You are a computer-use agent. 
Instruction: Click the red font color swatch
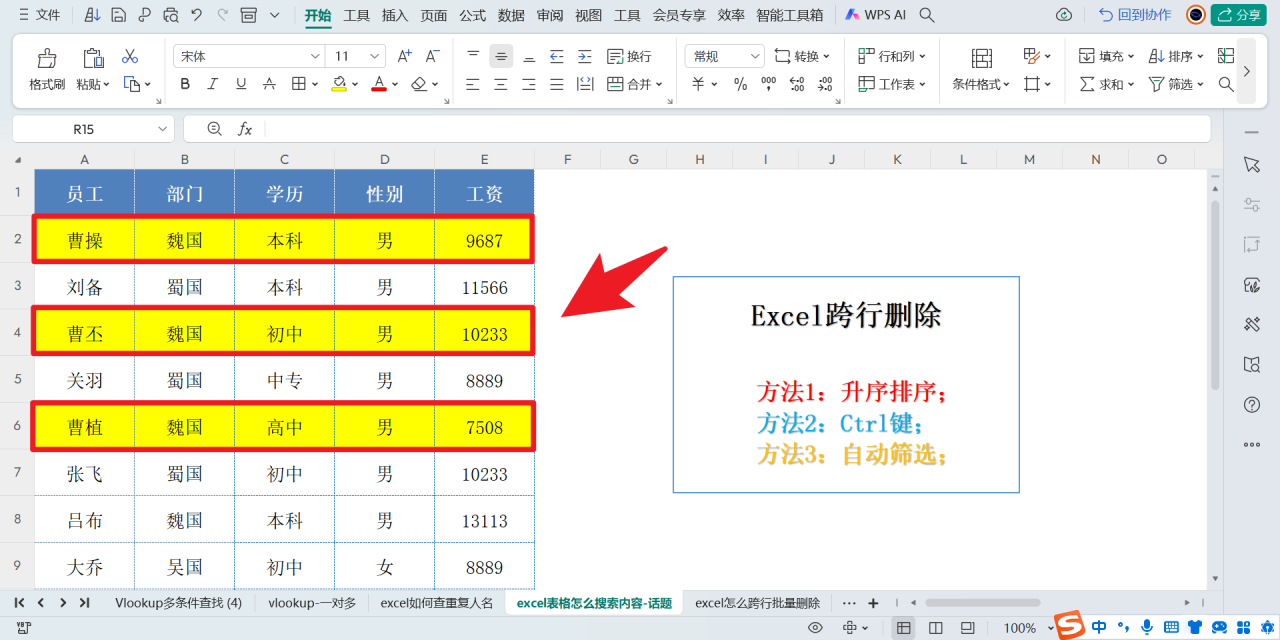click(379, 84)
